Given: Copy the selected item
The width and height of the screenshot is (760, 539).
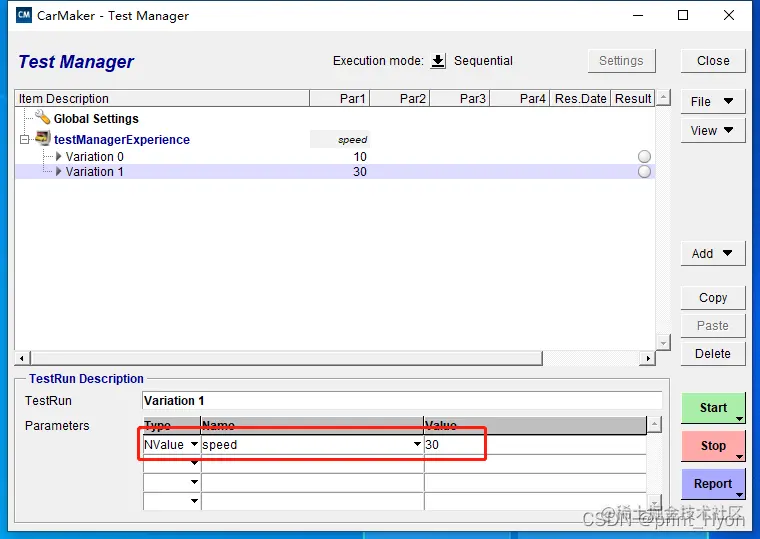Looking at the screenshot, I should (x=712, y=298).
